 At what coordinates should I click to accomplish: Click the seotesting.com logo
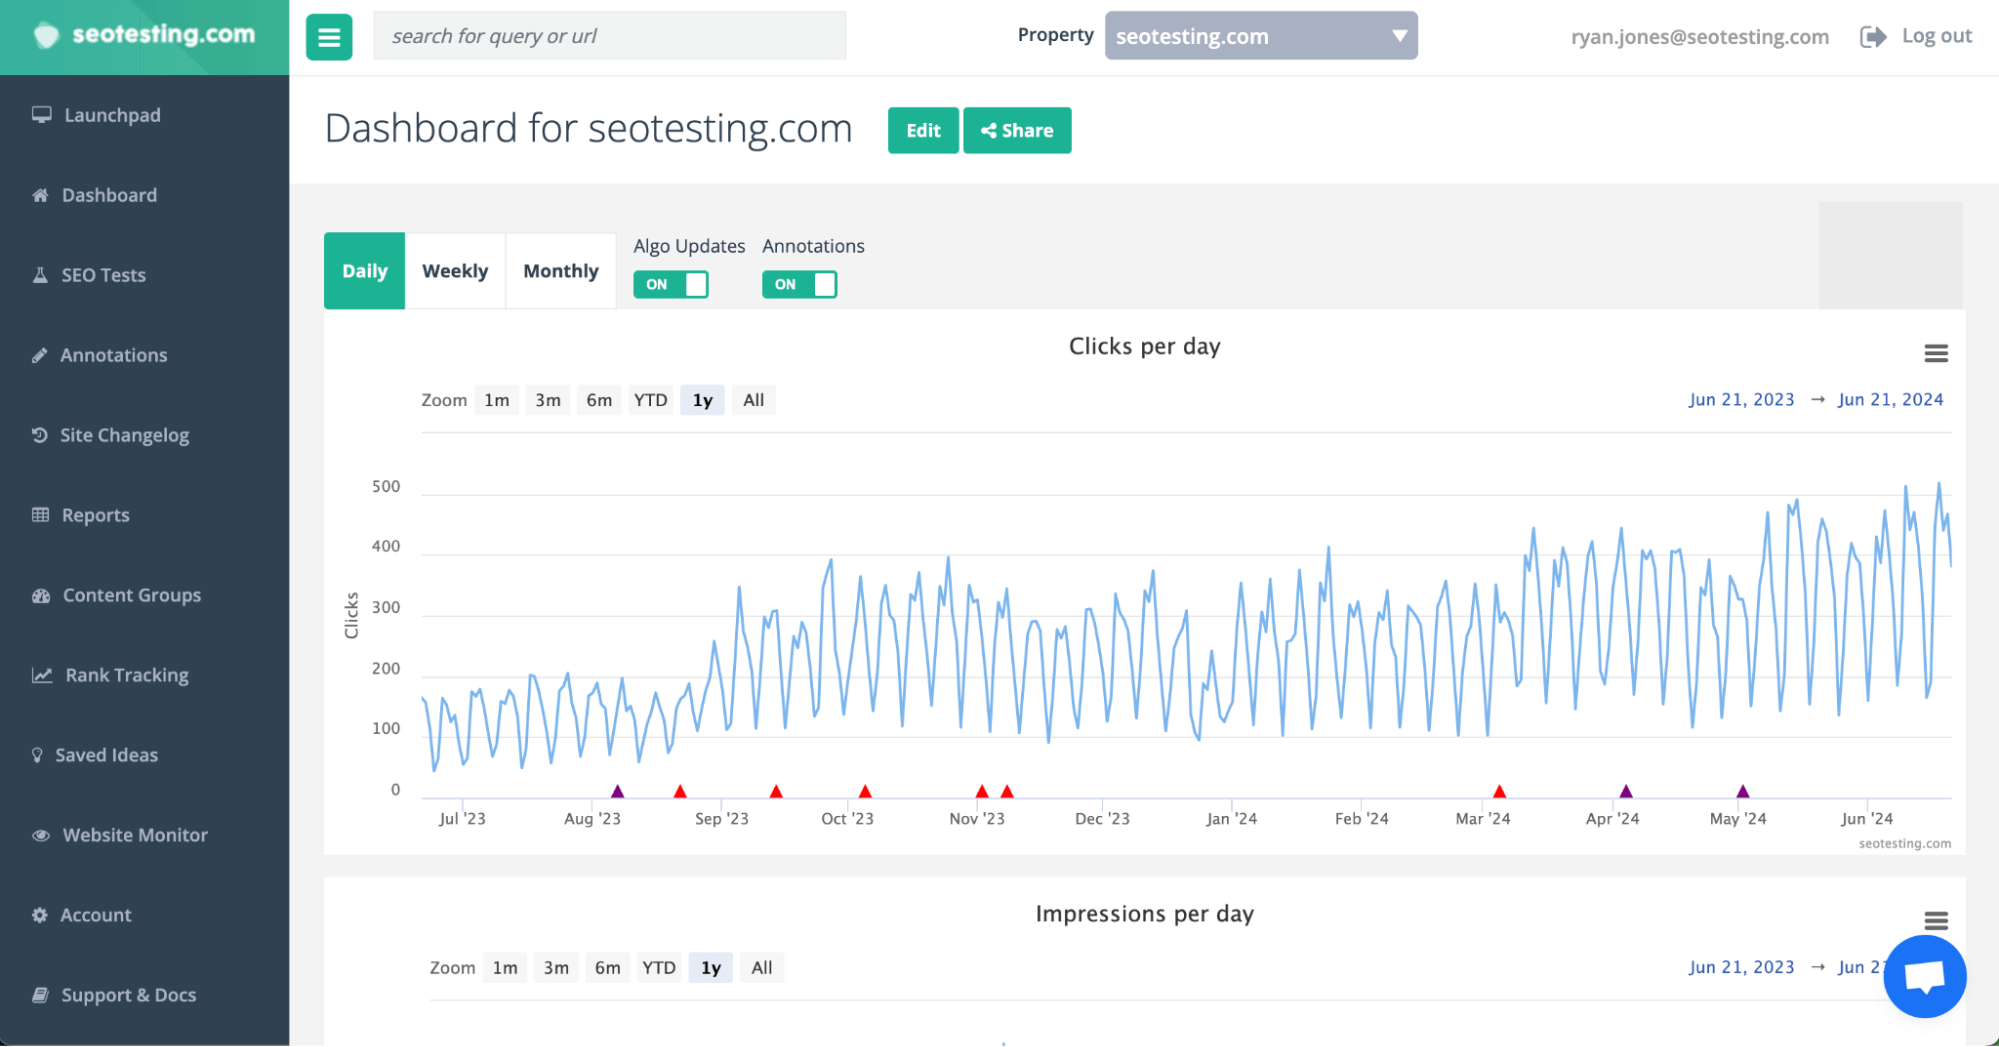pyautogui.click(x=145, y=35)
